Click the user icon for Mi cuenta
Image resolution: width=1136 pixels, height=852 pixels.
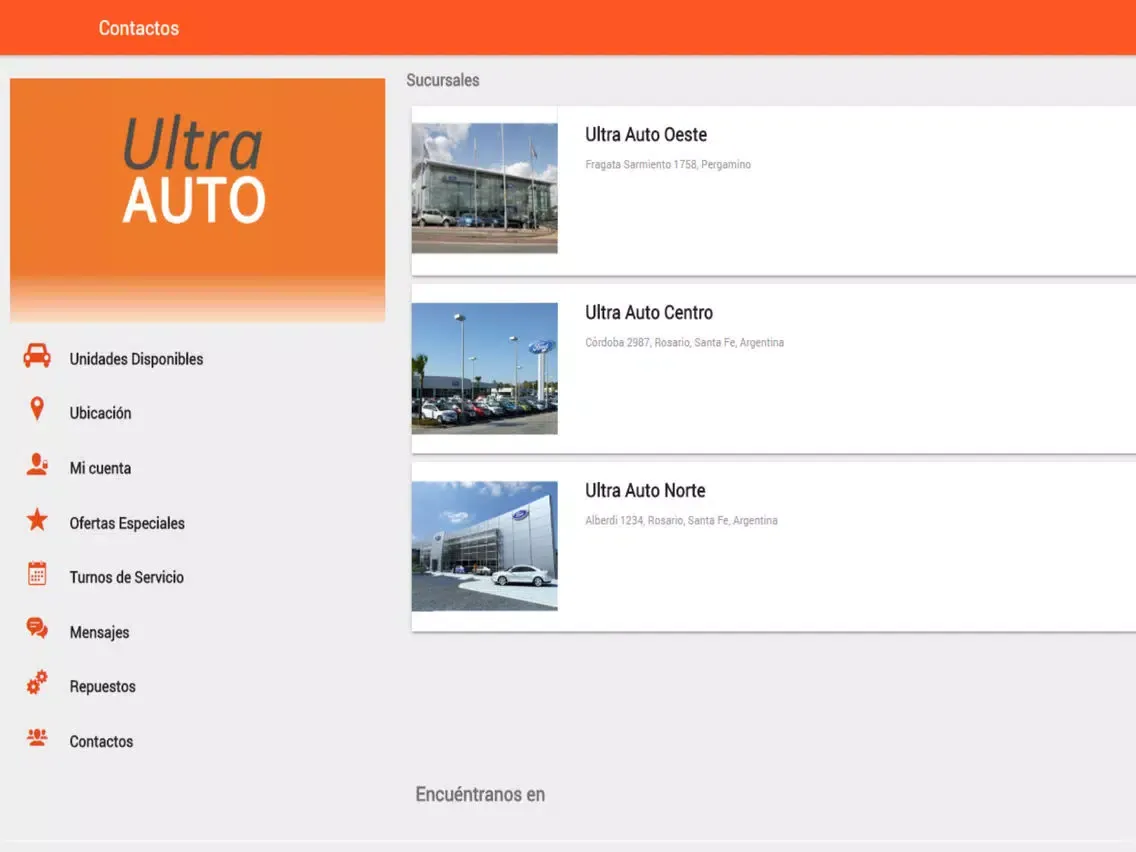coord(37,464)
